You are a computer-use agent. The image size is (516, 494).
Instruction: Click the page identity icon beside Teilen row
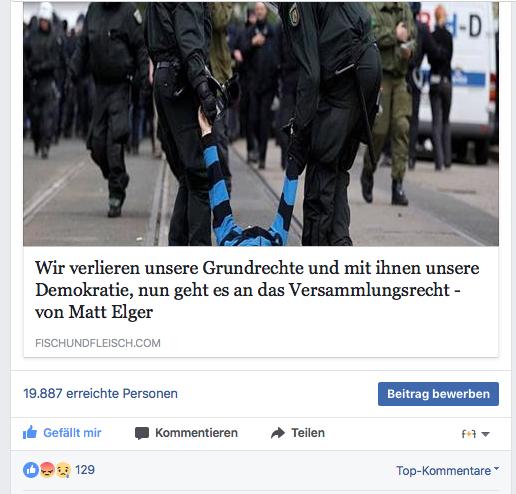[x=469, y=434]
